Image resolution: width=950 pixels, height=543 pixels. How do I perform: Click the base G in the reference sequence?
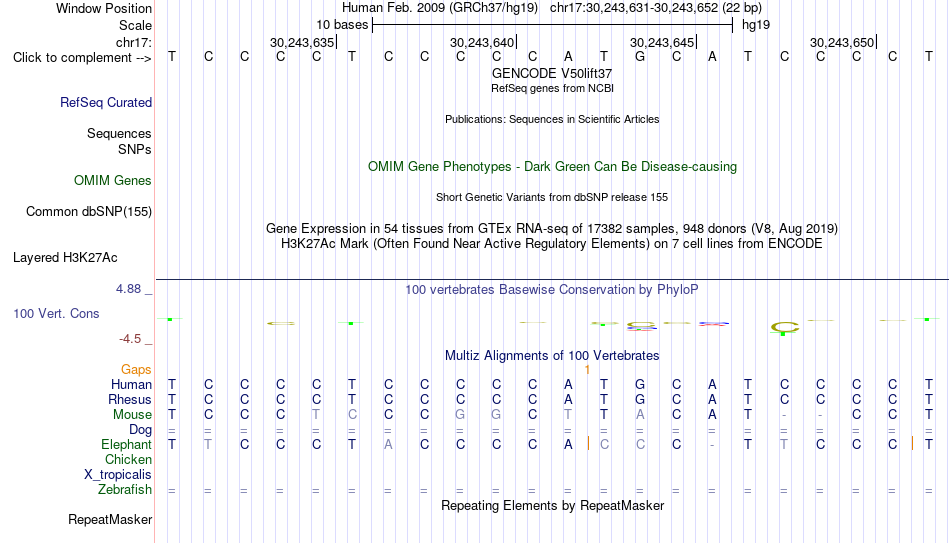[x=640, y=56]
